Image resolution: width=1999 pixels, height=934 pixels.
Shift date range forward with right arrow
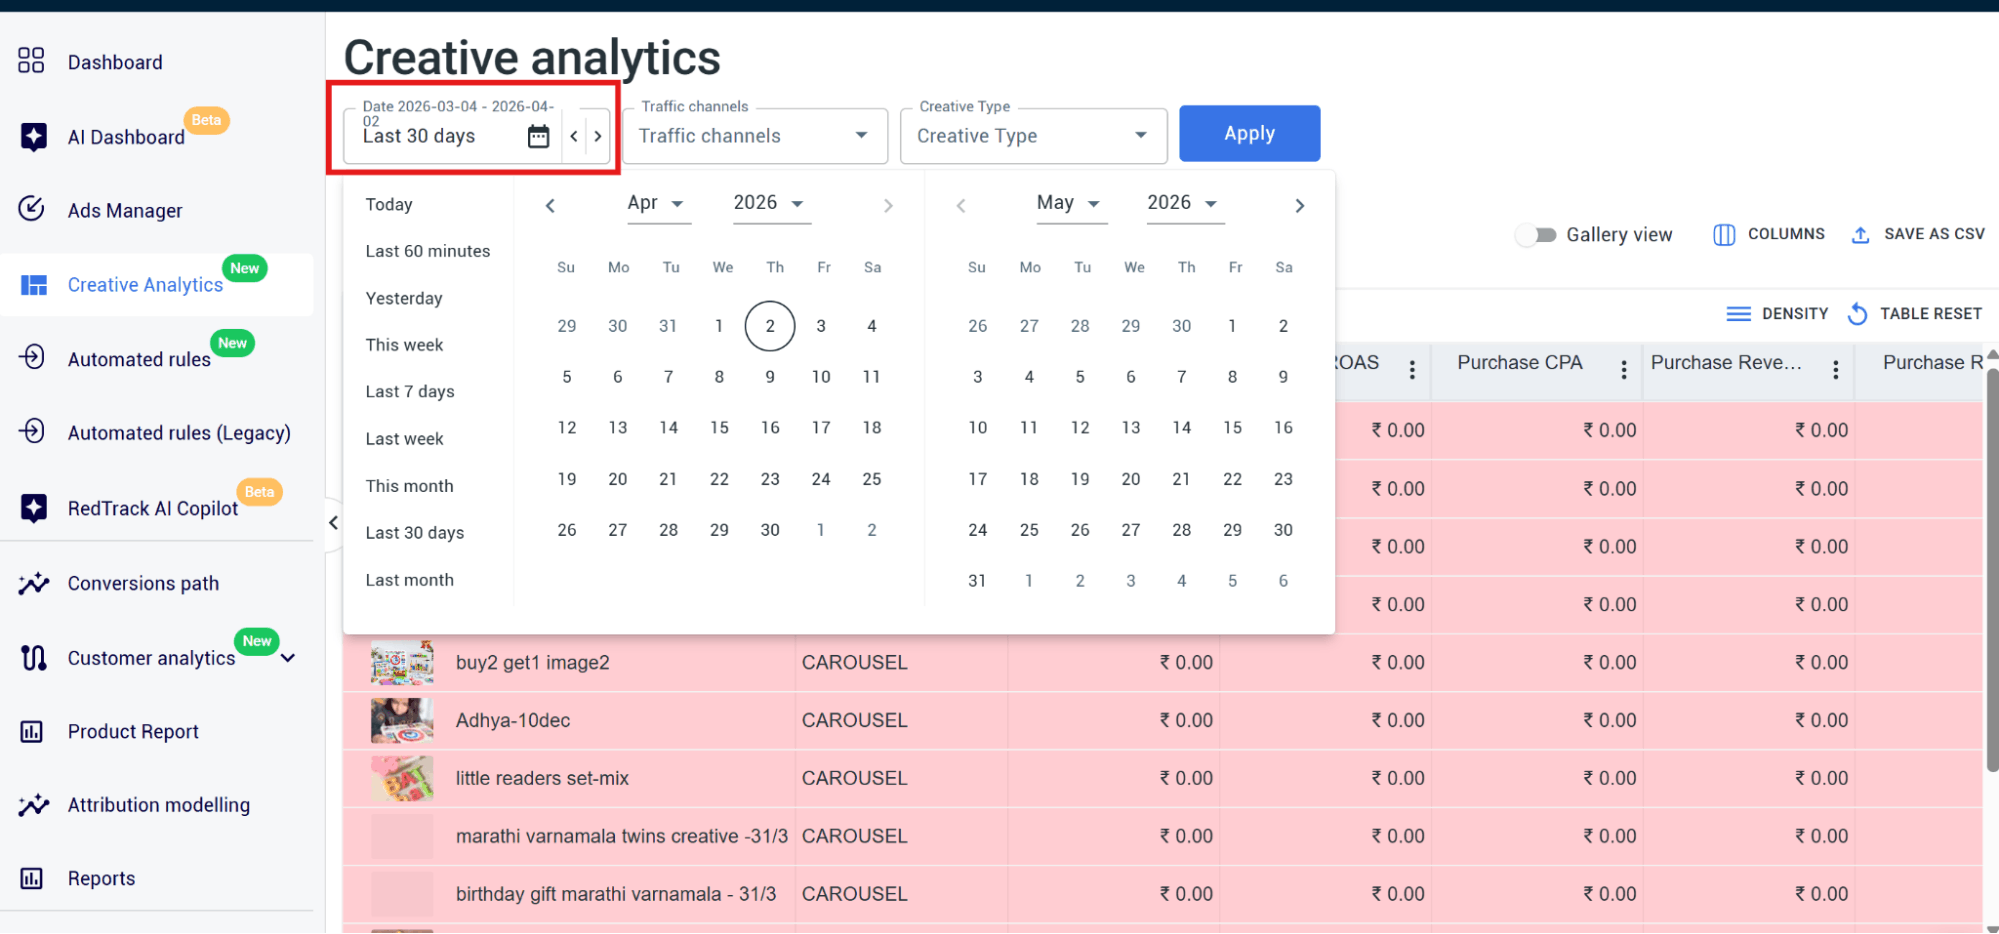598,136
